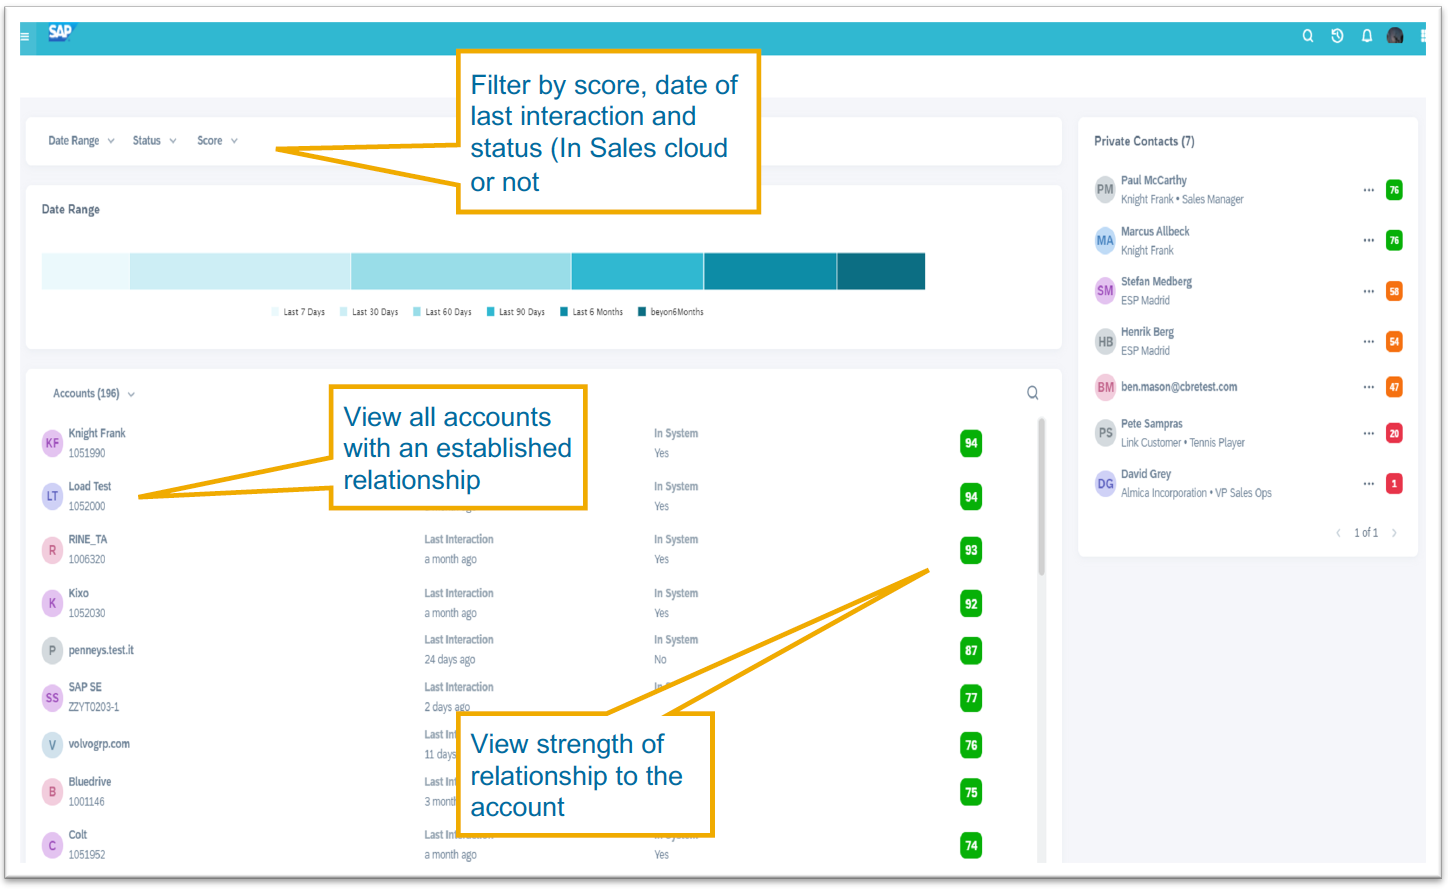Open global search from the header bar
Image resolution: width=1448 pixels, height=889 pixels.
[1307, 35]
